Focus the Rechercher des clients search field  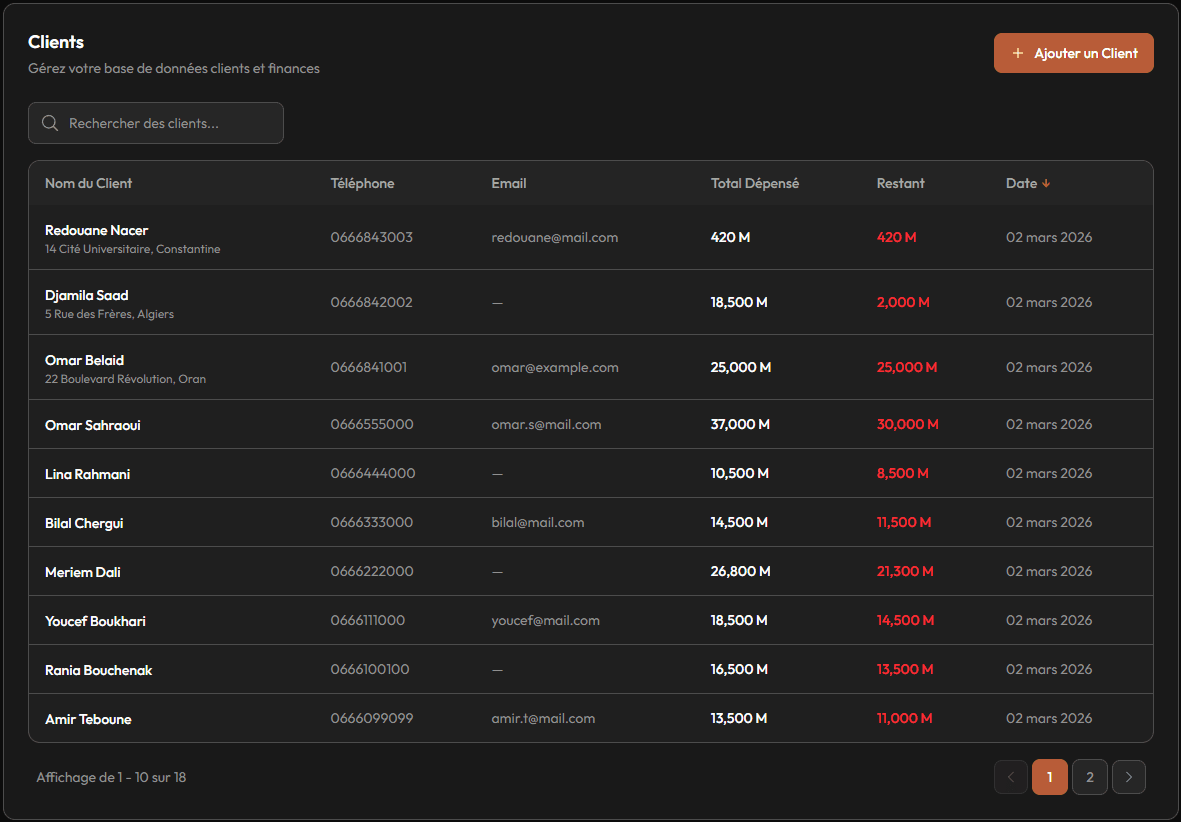click(170, 124)
